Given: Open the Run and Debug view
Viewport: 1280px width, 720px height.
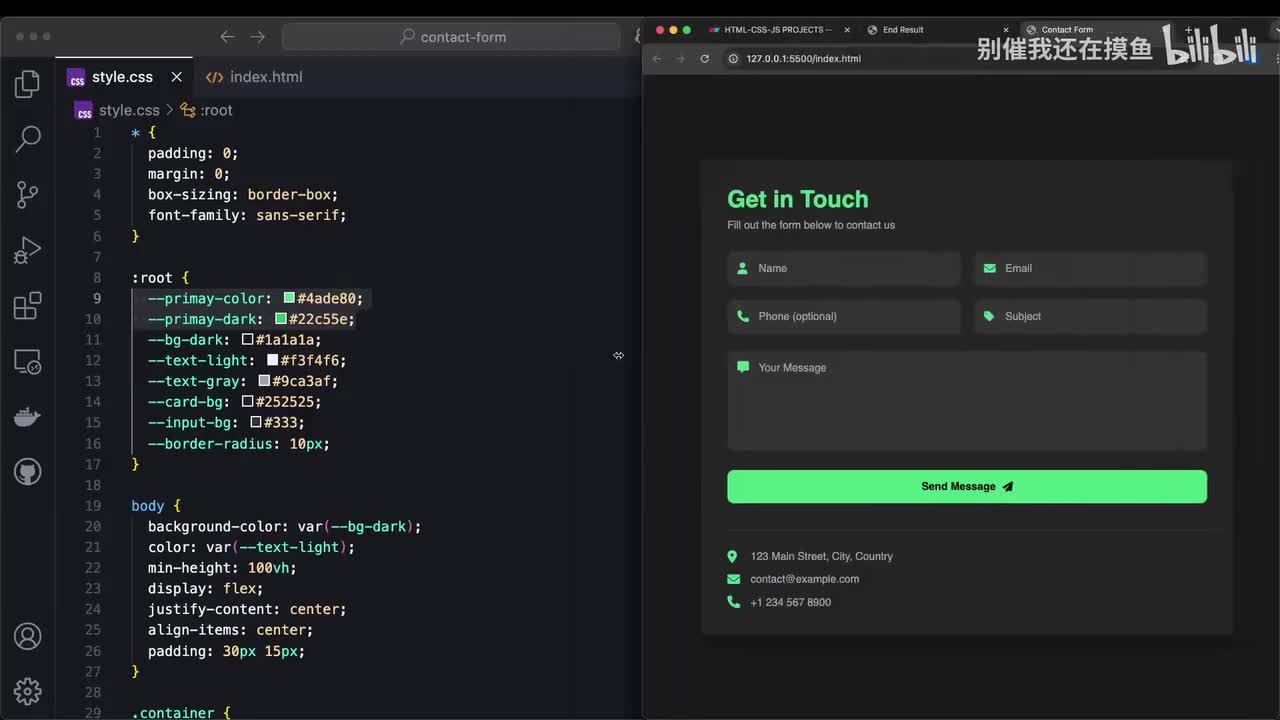Looking at the screenshot, I should [28, 250].
